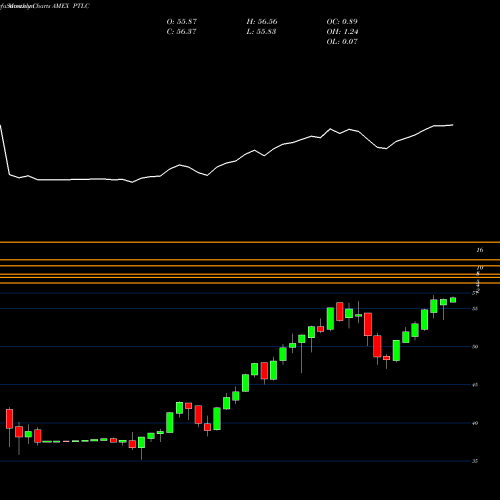Click the upper axis label "10"

point(480,268)
